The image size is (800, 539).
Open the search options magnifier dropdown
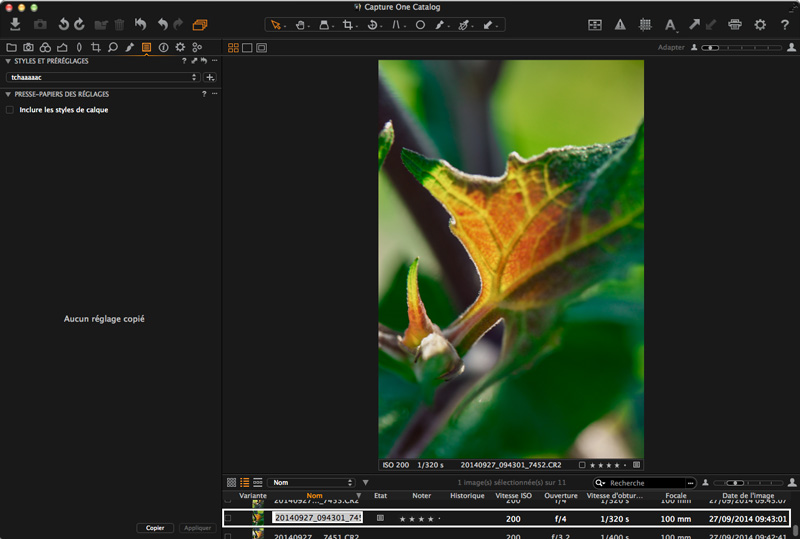point(600,483)
